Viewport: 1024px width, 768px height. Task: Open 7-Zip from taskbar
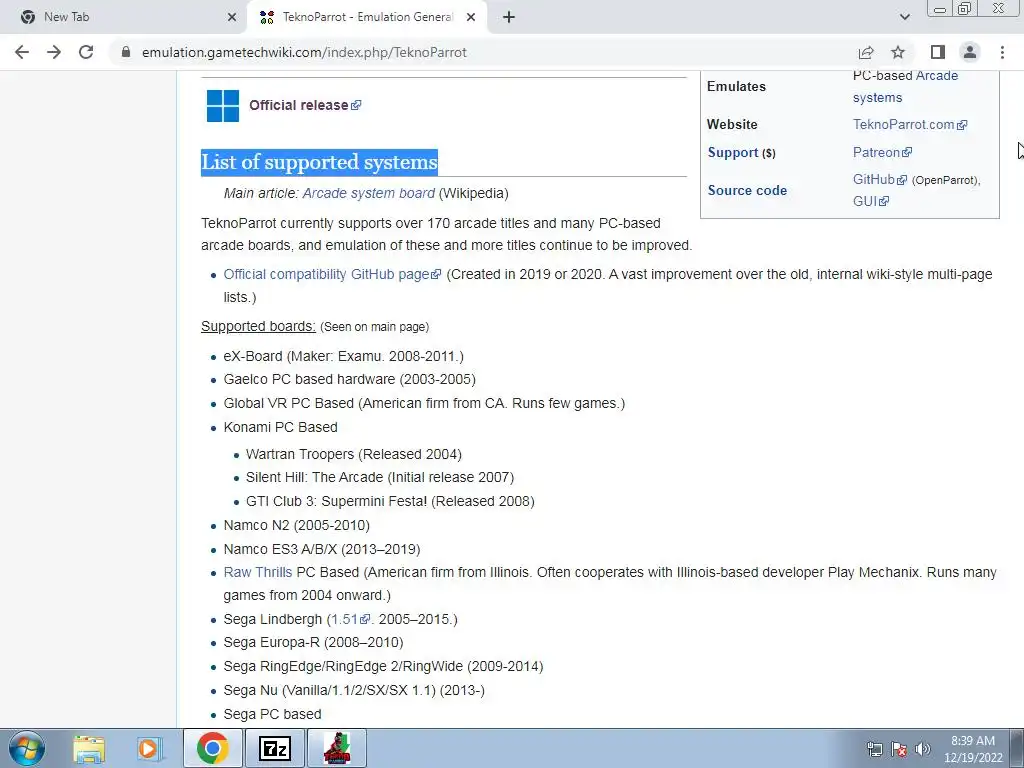pos(274,748)
